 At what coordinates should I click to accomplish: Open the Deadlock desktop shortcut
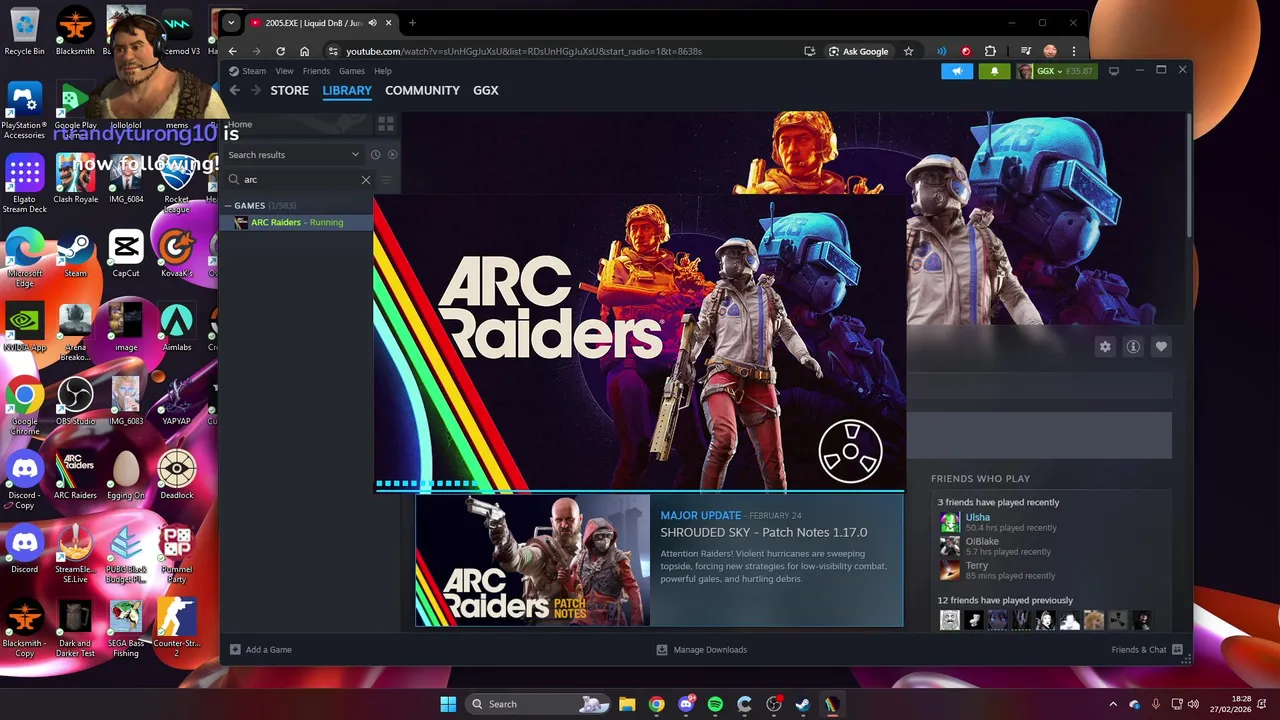pos(176,475)
